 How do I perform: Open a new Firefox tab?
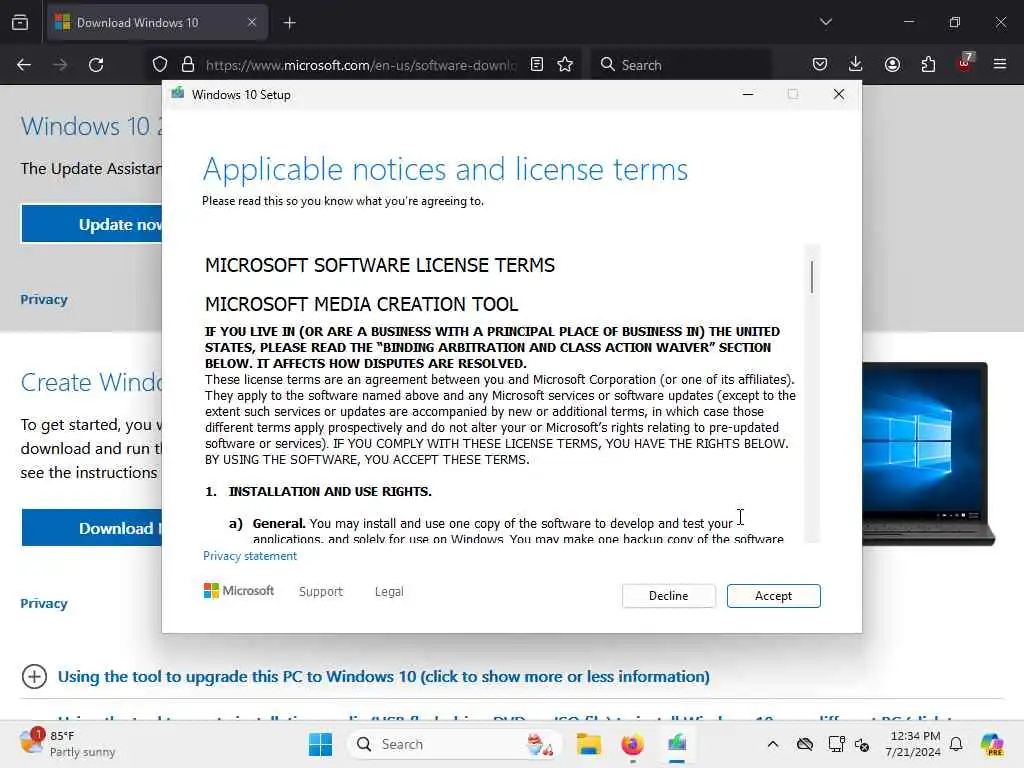click(x=289, y=23)
